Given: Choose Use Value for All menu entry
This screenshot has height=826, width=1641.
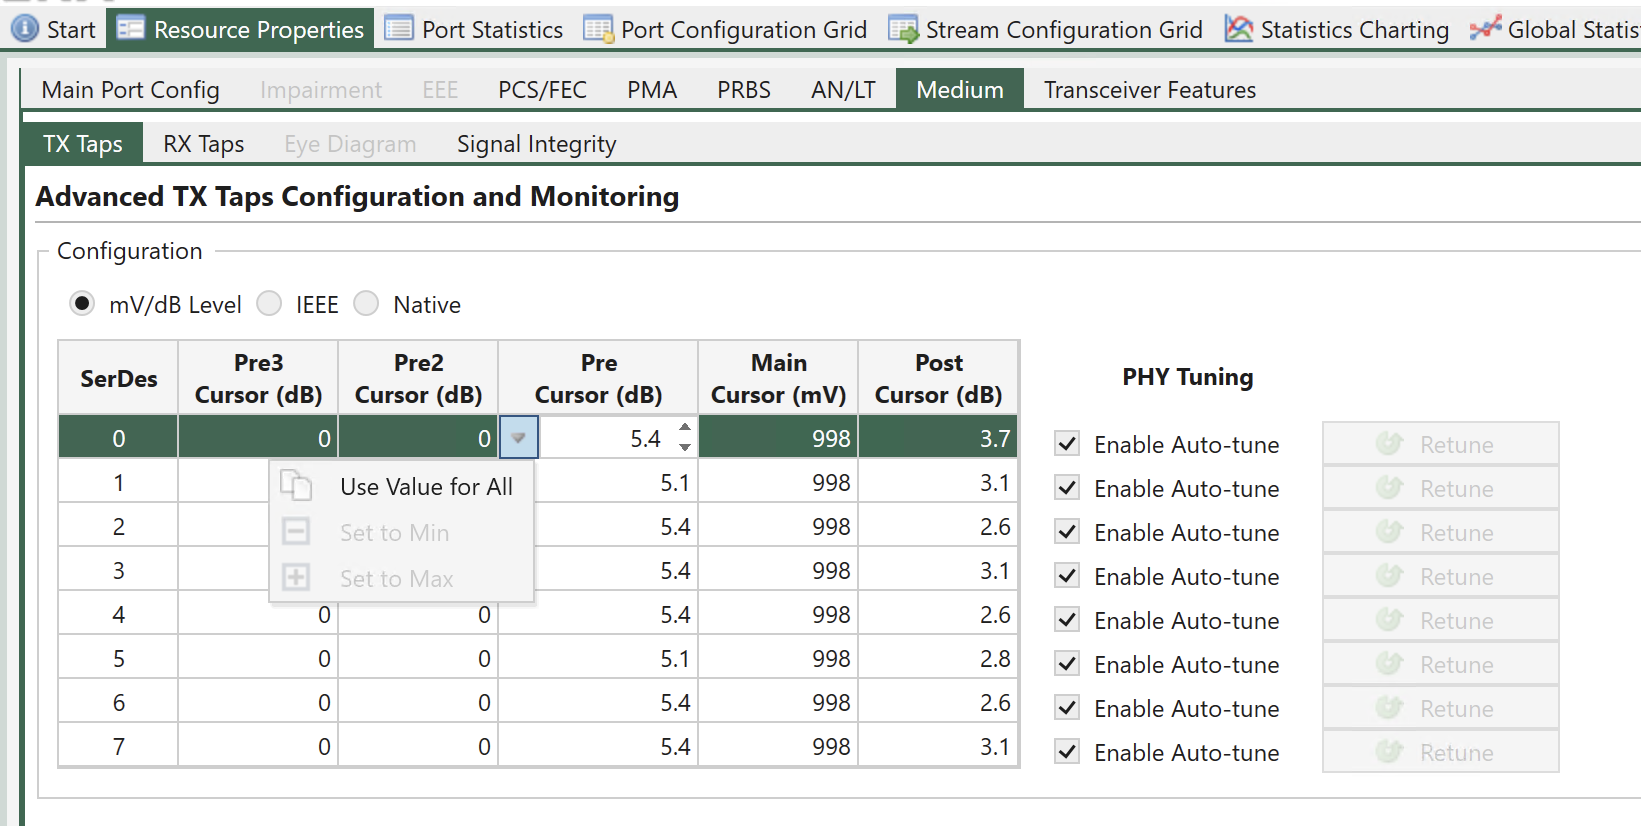Looking at the screenshot, I should pyautogui.click(x=402, y=487).
